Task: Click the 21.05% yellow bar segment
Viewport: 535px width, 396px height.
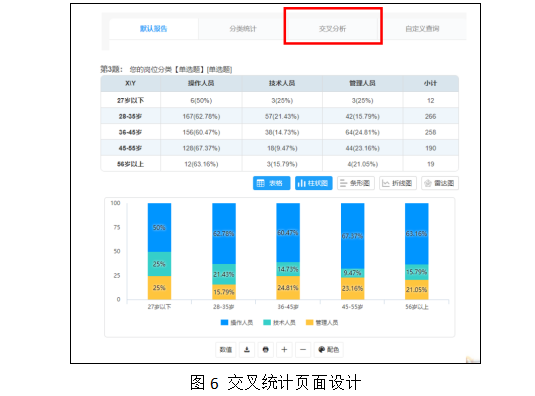Action: [x=417, y=290]
